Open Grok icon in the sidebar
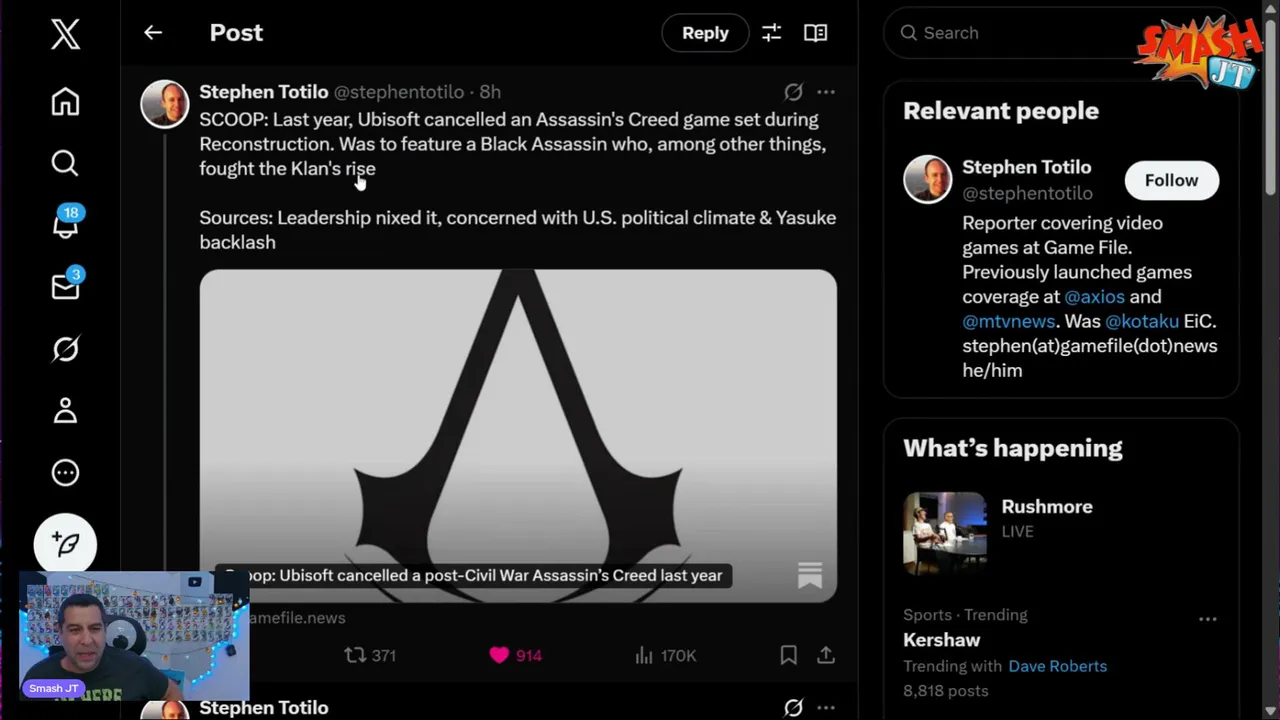Screen dimensions: 1280x720 click(65, 349)
